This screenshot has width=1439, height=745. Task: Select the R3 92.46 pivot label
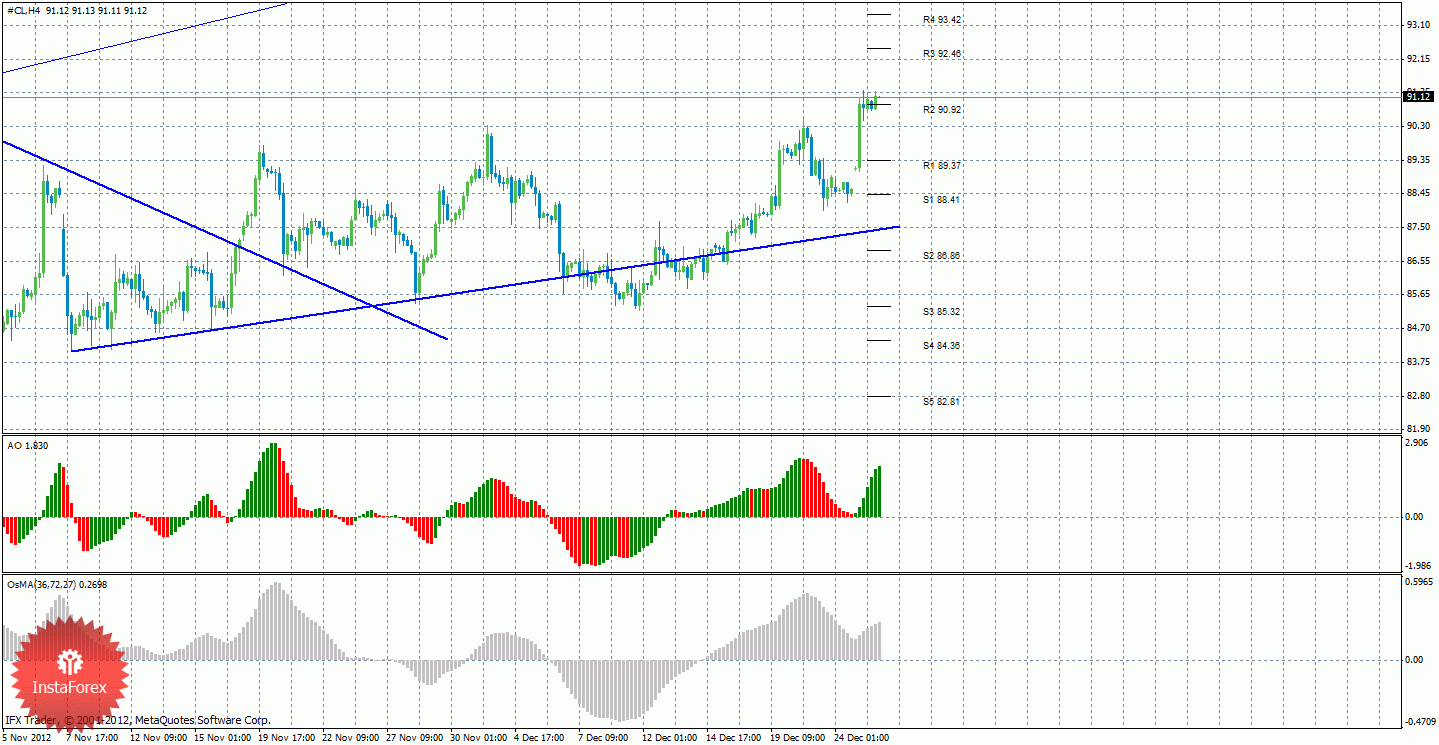coord(942,54)
